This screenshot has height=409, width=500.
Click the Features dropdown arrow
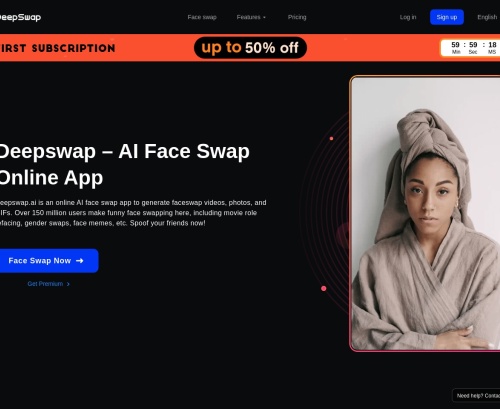264,17
